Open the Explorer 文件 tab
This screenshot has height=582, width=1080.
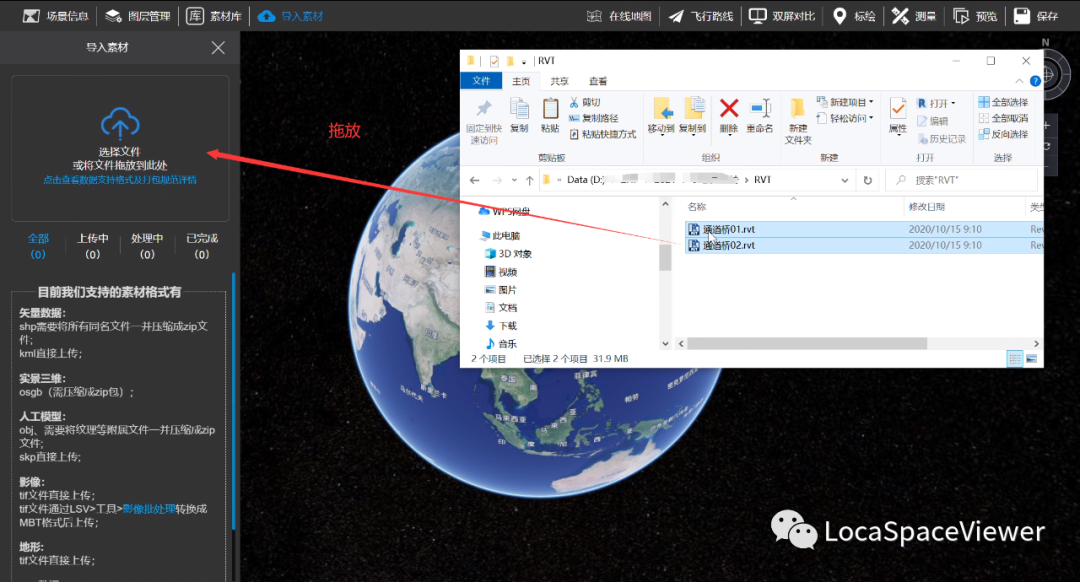[x=481, y=81]
